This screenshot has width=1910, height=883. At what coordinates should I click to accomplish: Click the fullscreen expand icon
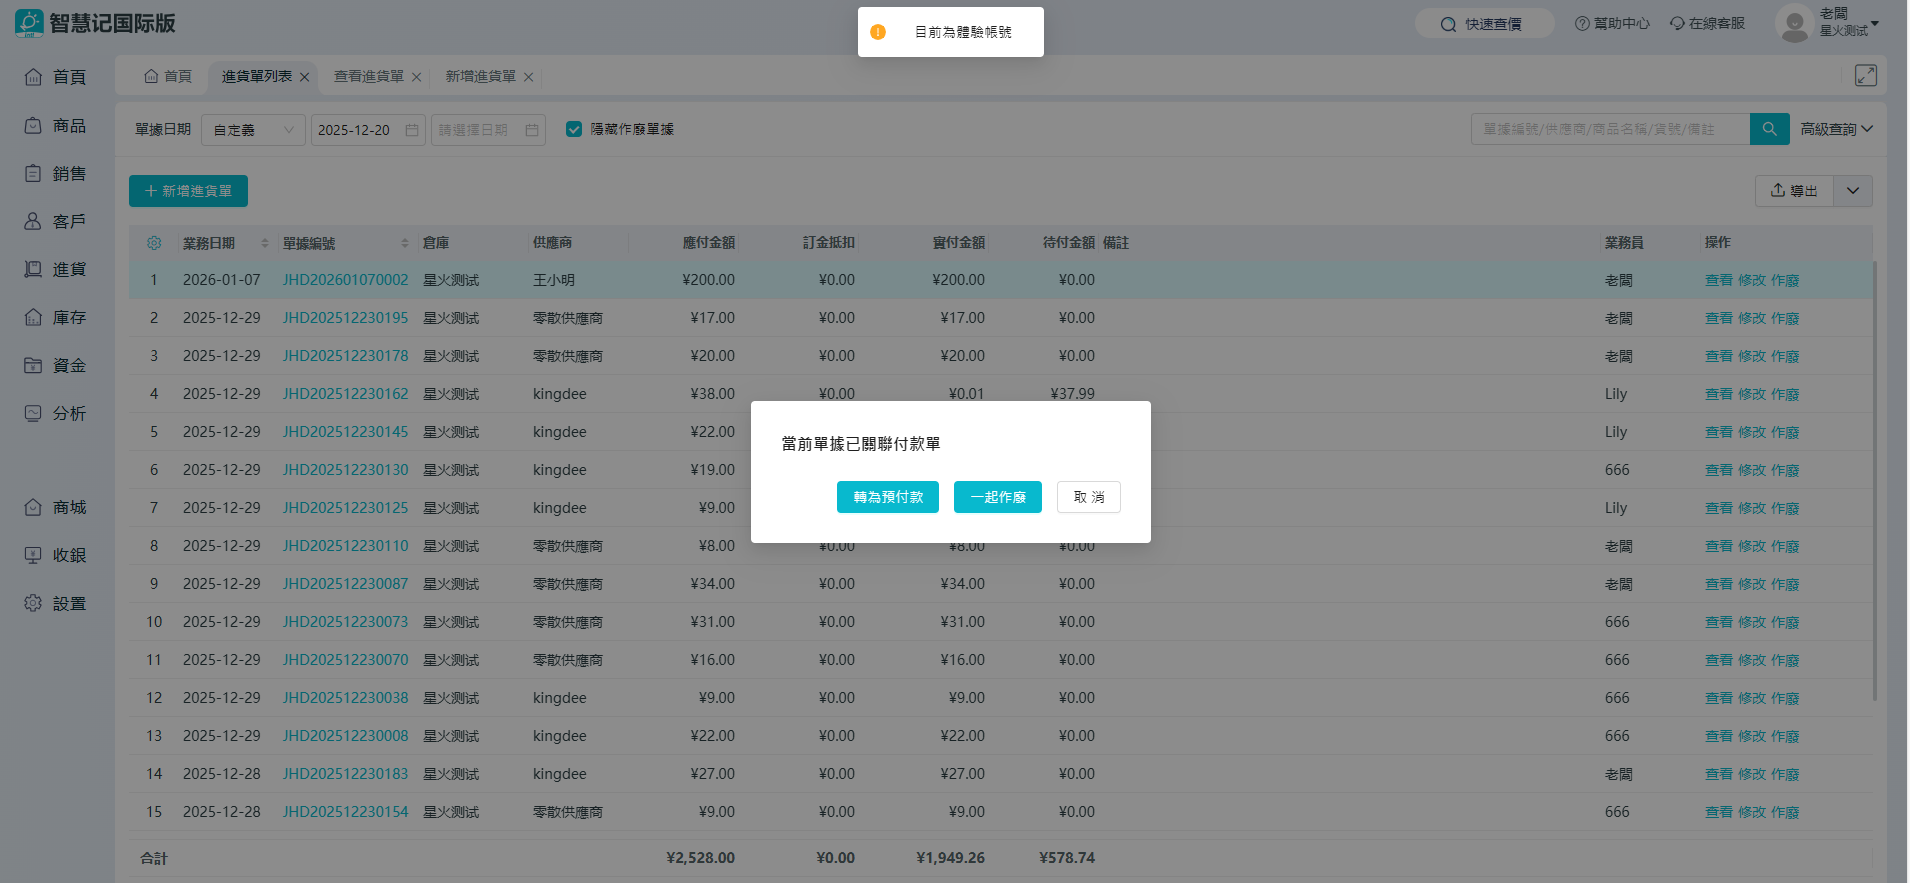1865,76
